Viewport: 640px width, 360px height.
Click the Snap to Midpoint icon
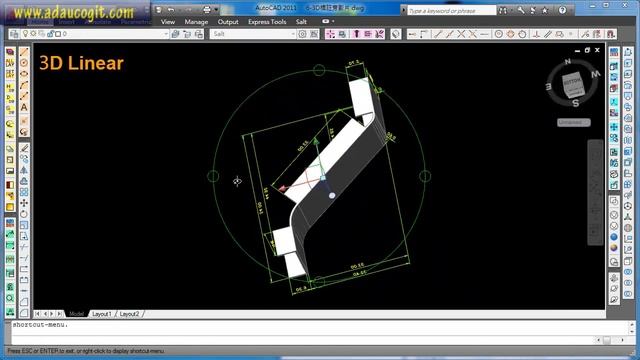tap(449, 34)
